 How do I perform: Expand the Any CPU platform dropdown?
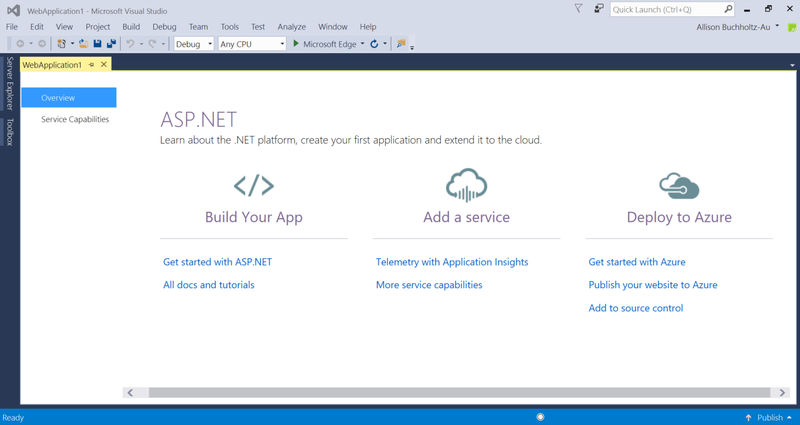(252, 44)
